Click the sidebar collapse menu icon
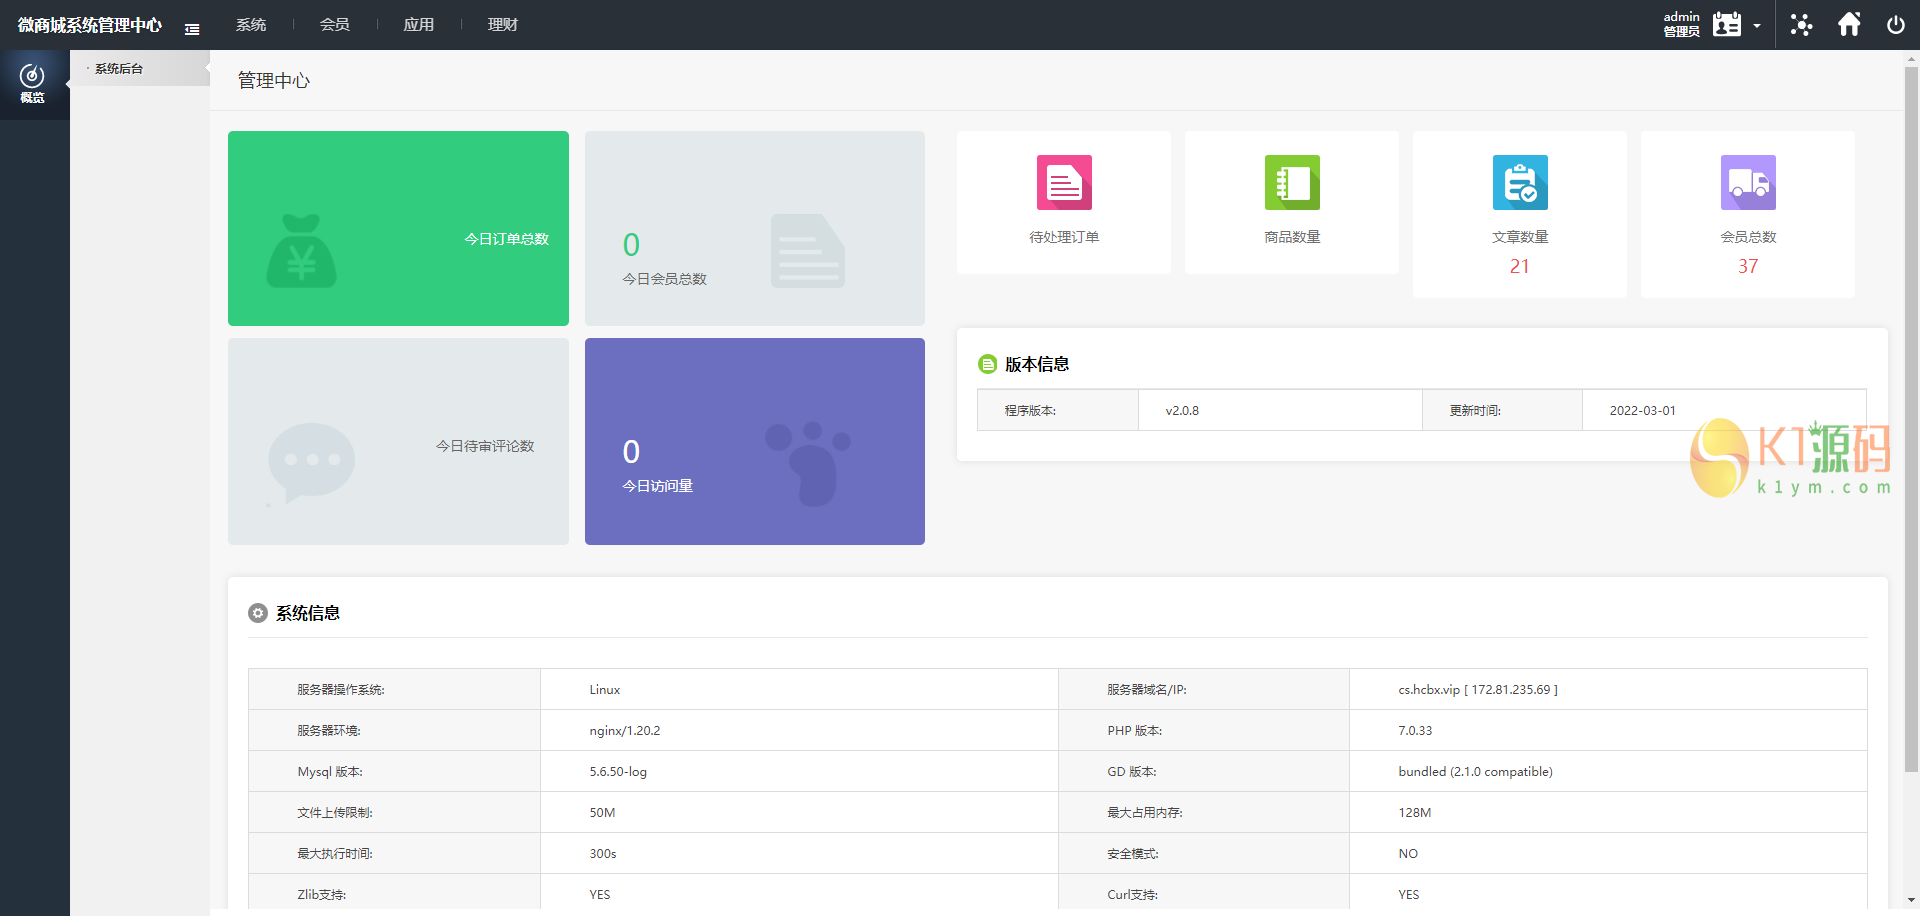Image resolution: width=1920 pixels, height=916 pixels. click(192, 29)
